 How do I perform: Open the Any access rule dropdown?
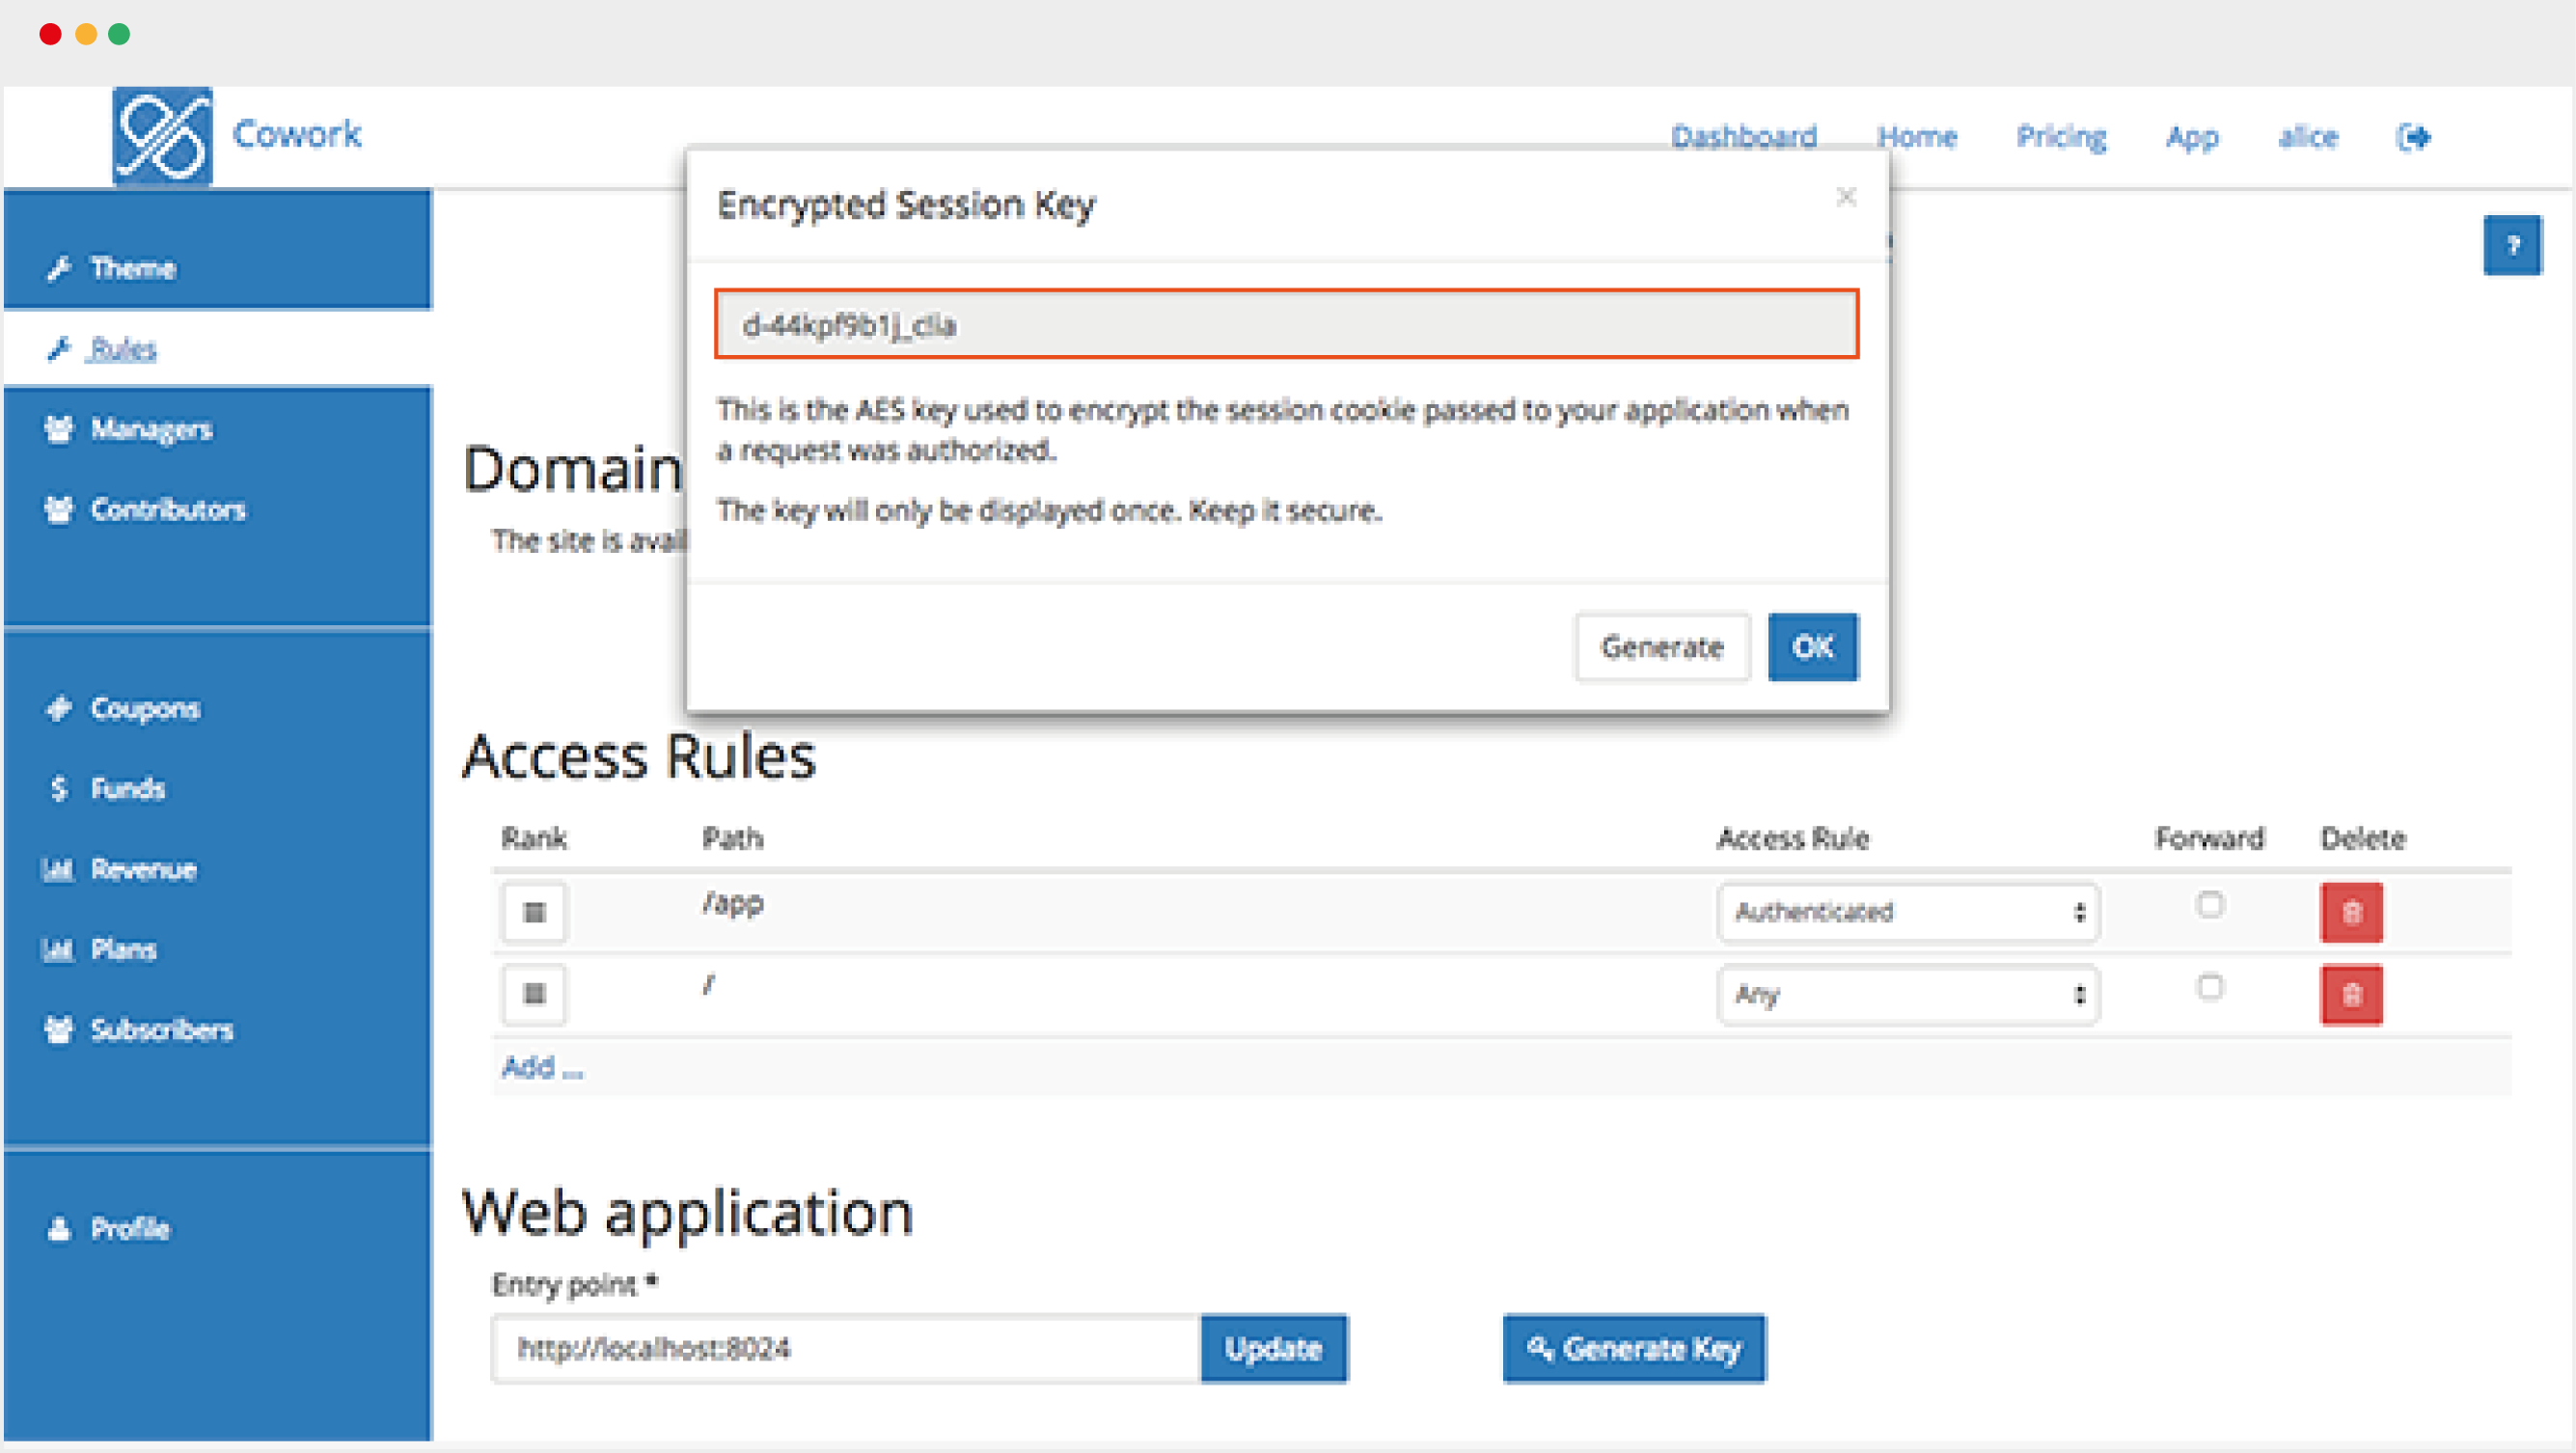click(x=1908, y=995)
